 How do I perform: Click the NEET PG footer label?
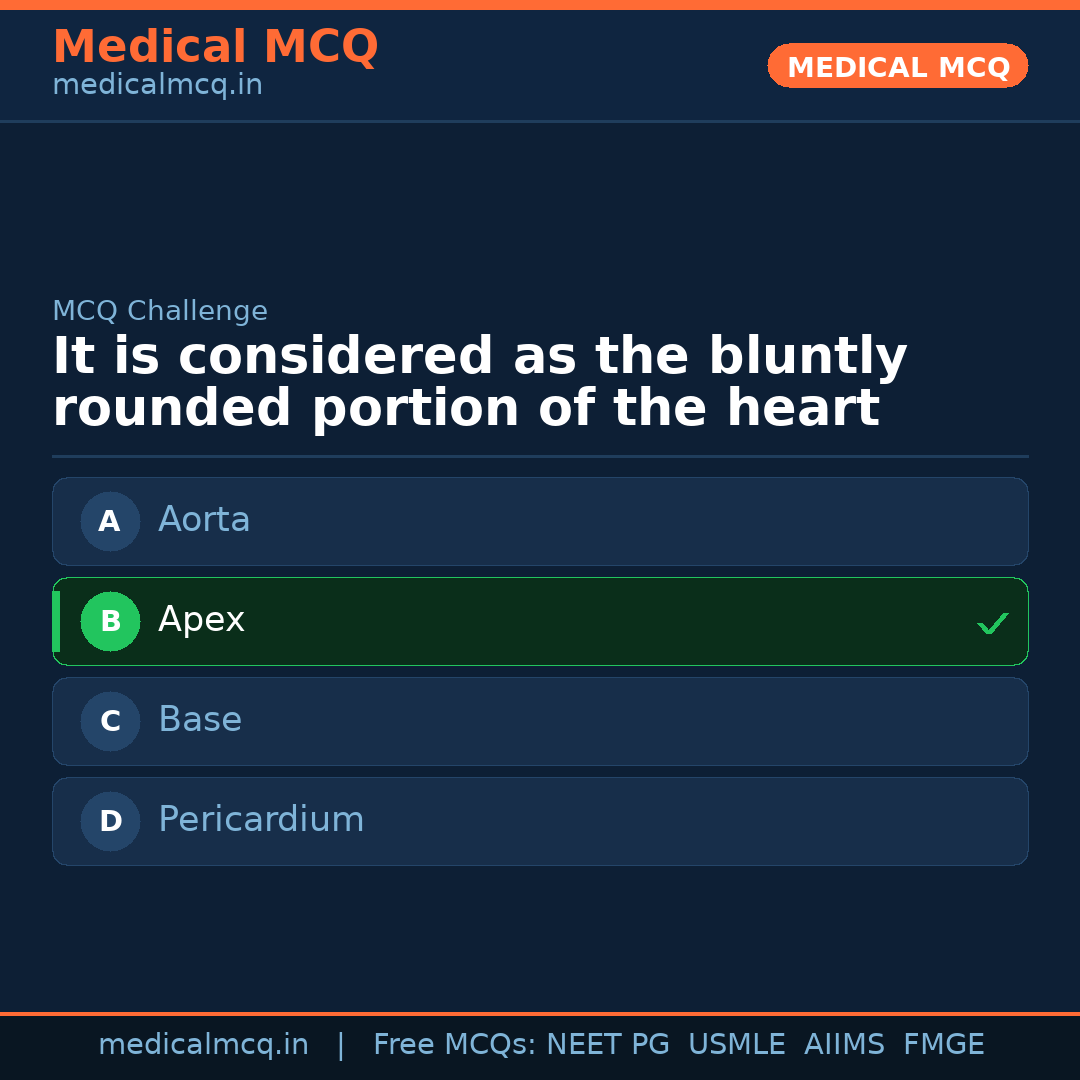(x=607, y=1043)
